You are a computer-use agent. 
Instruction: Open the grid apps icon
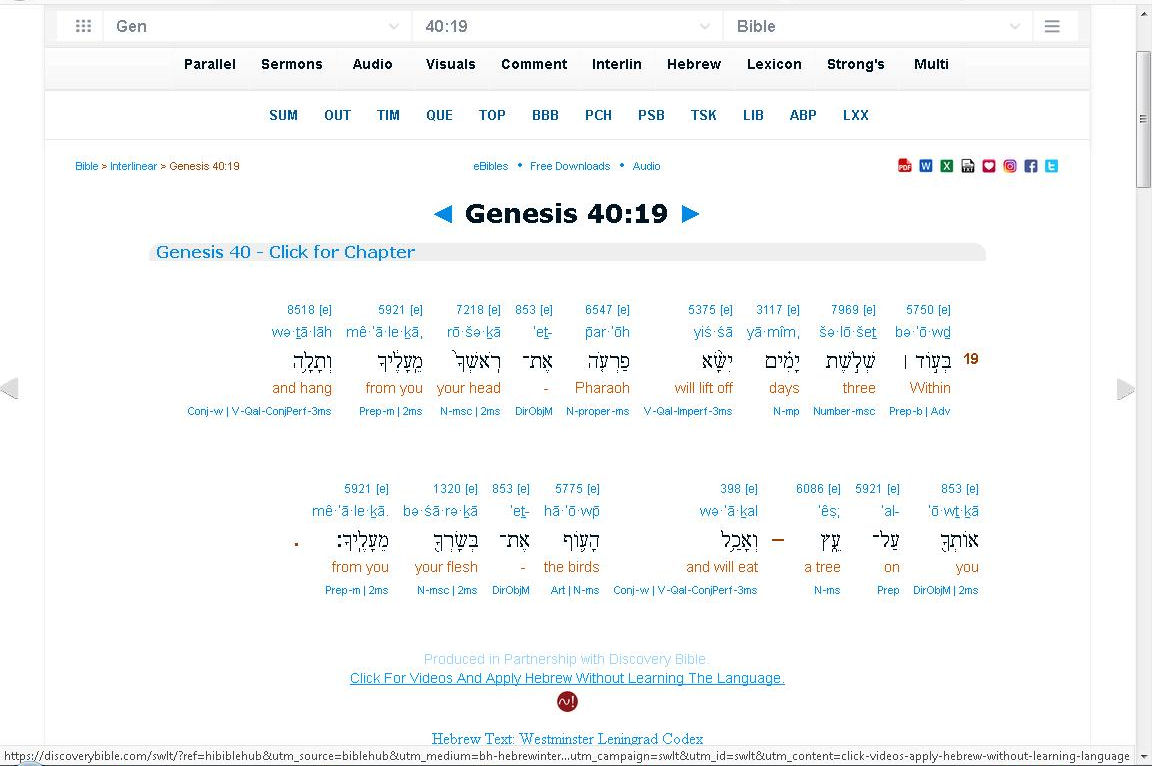point(84,27)
